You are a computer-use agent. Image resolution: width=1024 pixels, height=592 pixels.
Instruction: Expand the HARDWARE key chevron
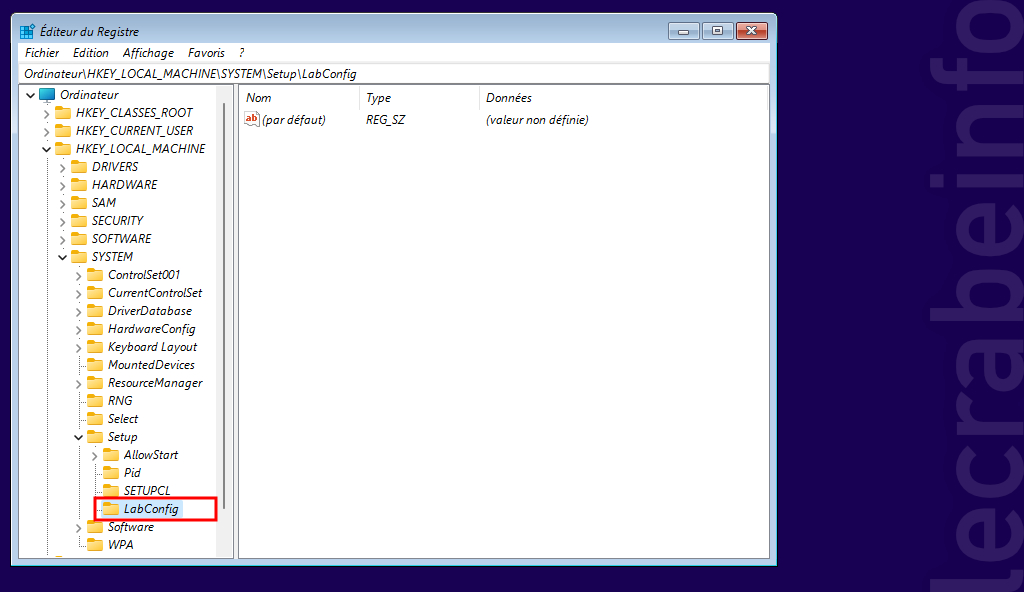pos(63,186)
